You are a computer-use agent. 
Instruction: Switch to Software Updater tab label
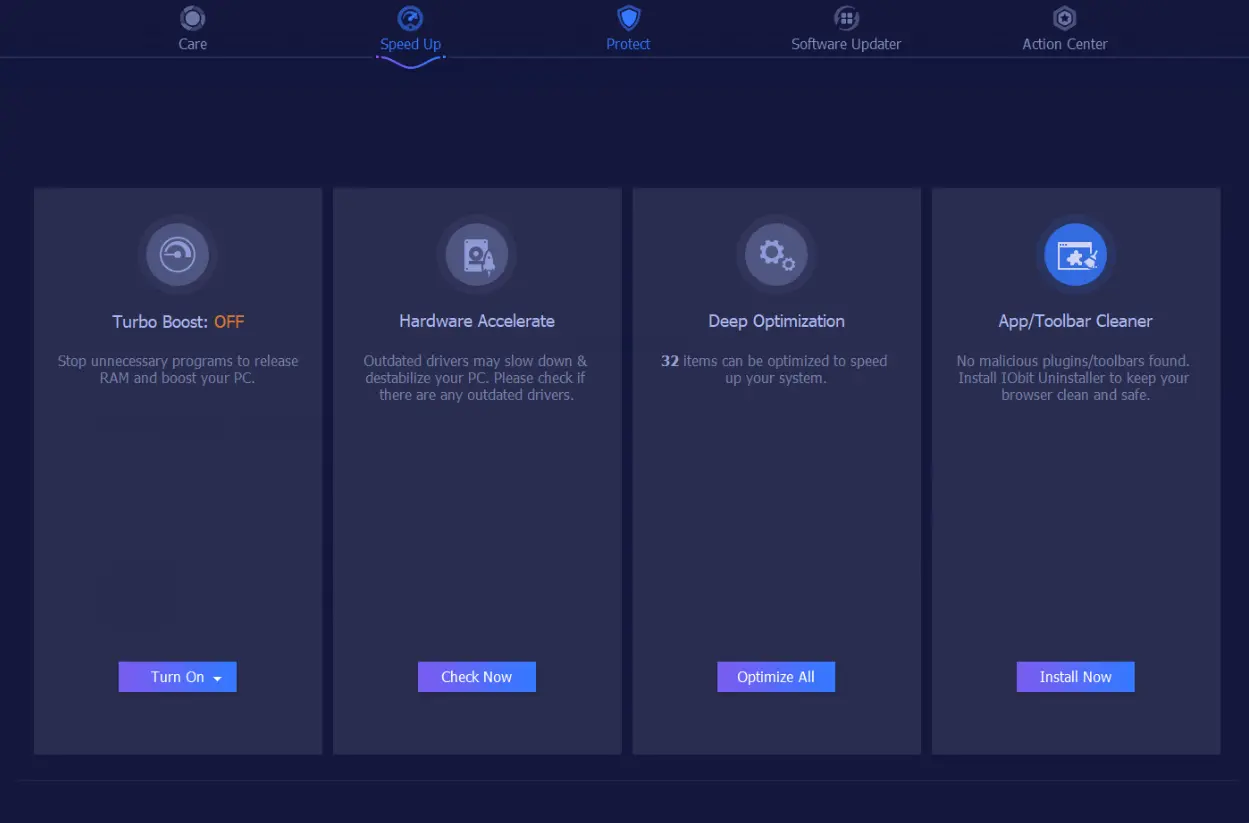(846, 44)
